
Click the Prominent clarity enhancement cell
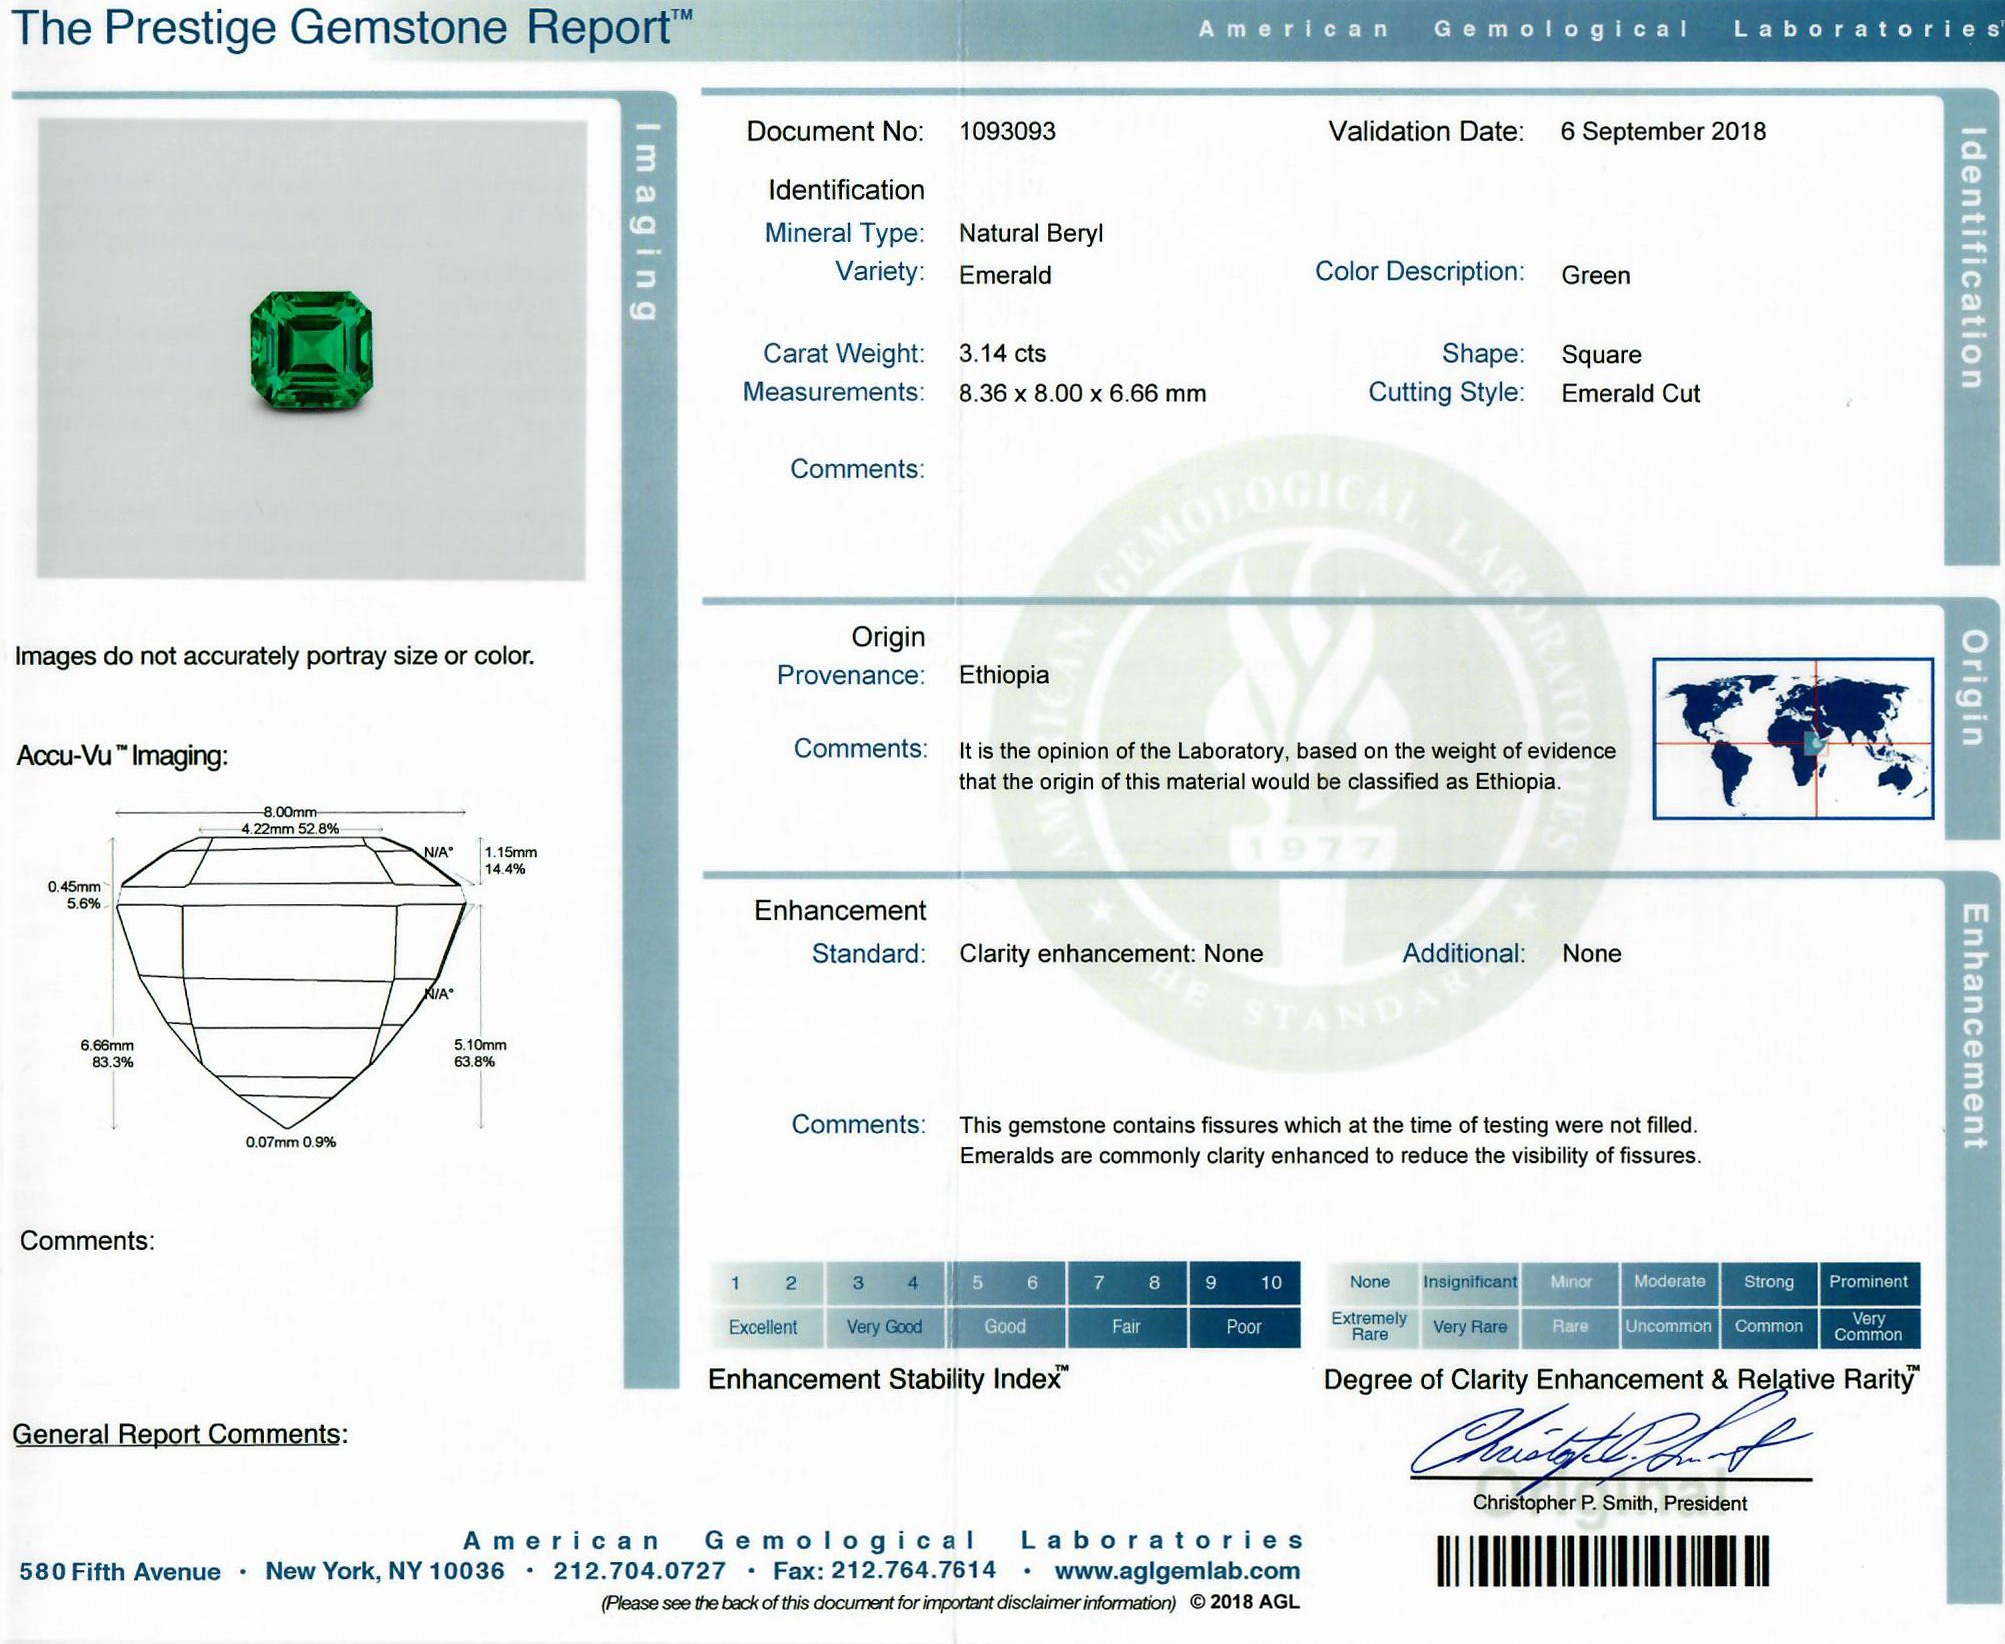point(1867,1282)
